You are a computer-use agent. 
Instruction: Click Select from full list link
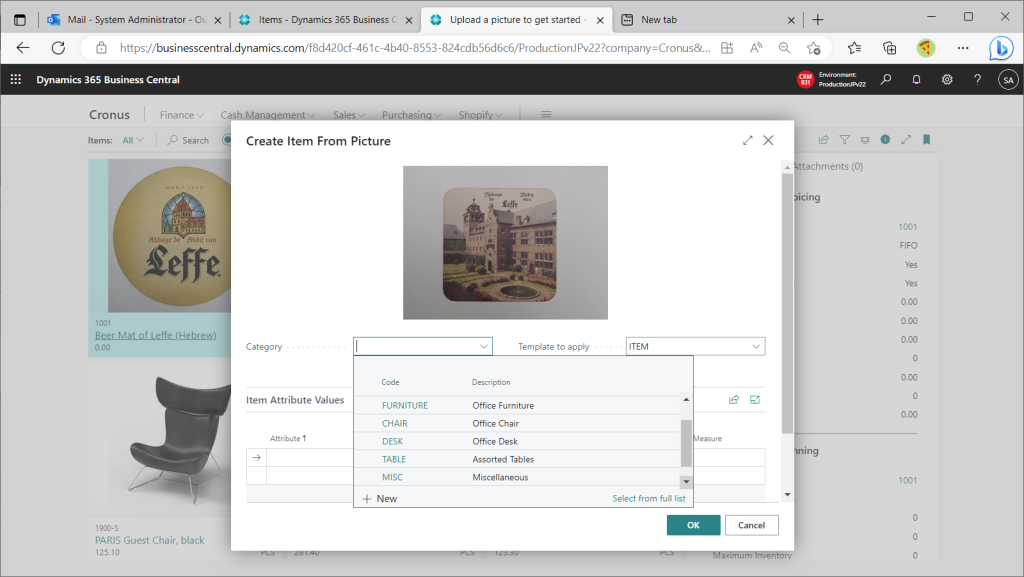click(x=648, y=499)
